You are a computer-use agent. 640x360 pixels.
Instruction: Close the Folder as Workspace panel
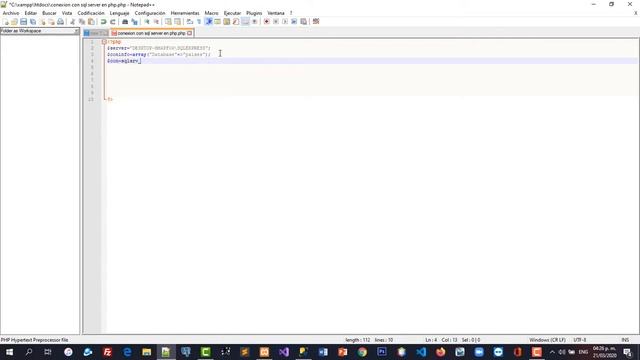click(x=76, y=31)
